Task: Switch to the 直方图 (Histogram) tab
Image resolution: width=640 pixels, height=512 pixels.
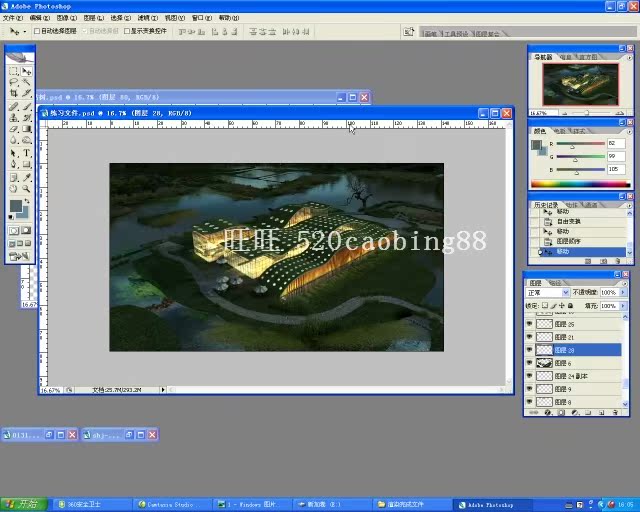Action: 588,57
